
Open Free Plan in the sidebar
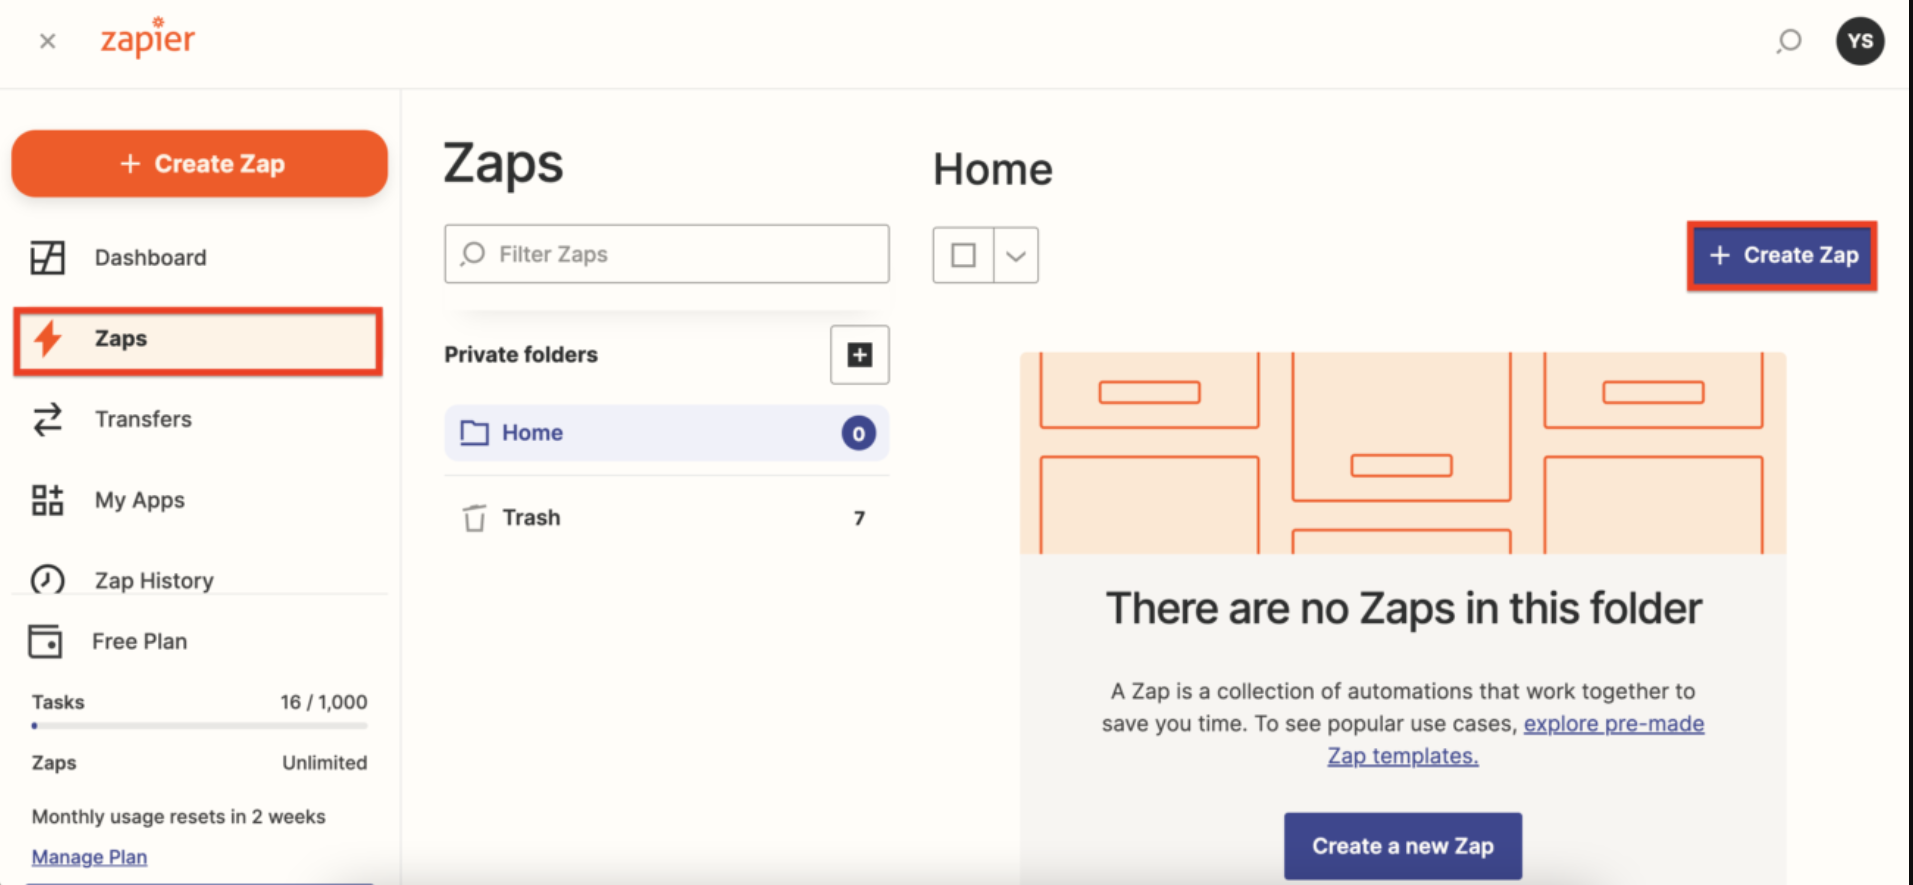pos(139,641)
